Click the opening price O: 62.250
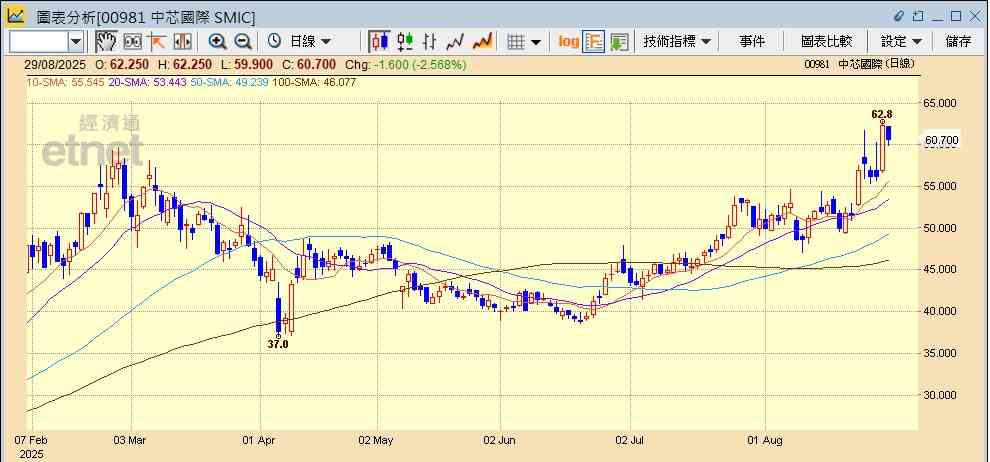 tap(123, 64)
